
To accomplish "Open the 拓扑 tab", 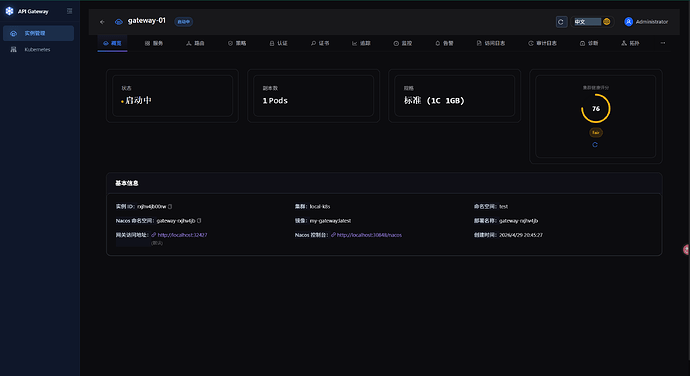I will tap(630, 43).
